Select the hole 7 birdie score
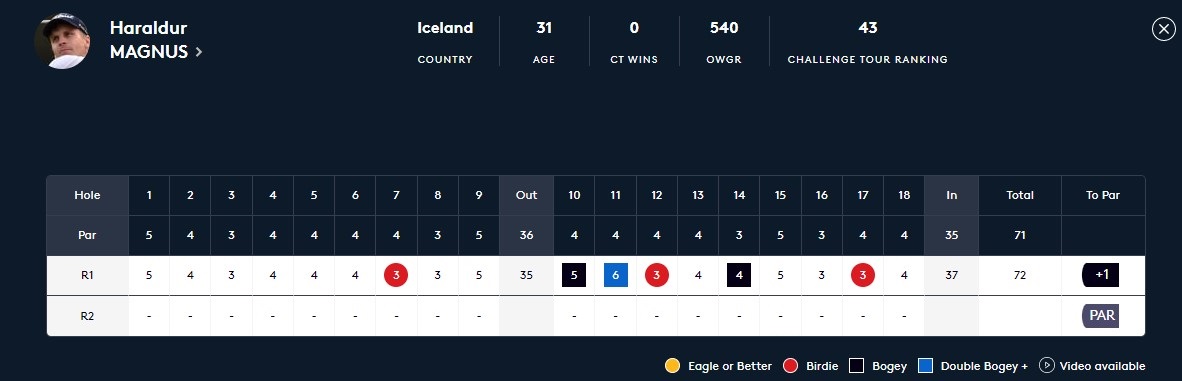 [396, 275]
